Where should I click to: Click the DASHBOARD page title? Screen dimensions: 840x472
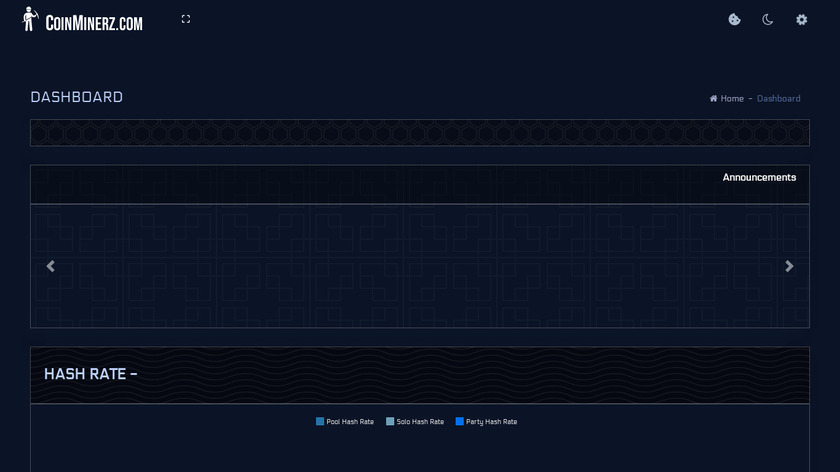coord(77,97)
